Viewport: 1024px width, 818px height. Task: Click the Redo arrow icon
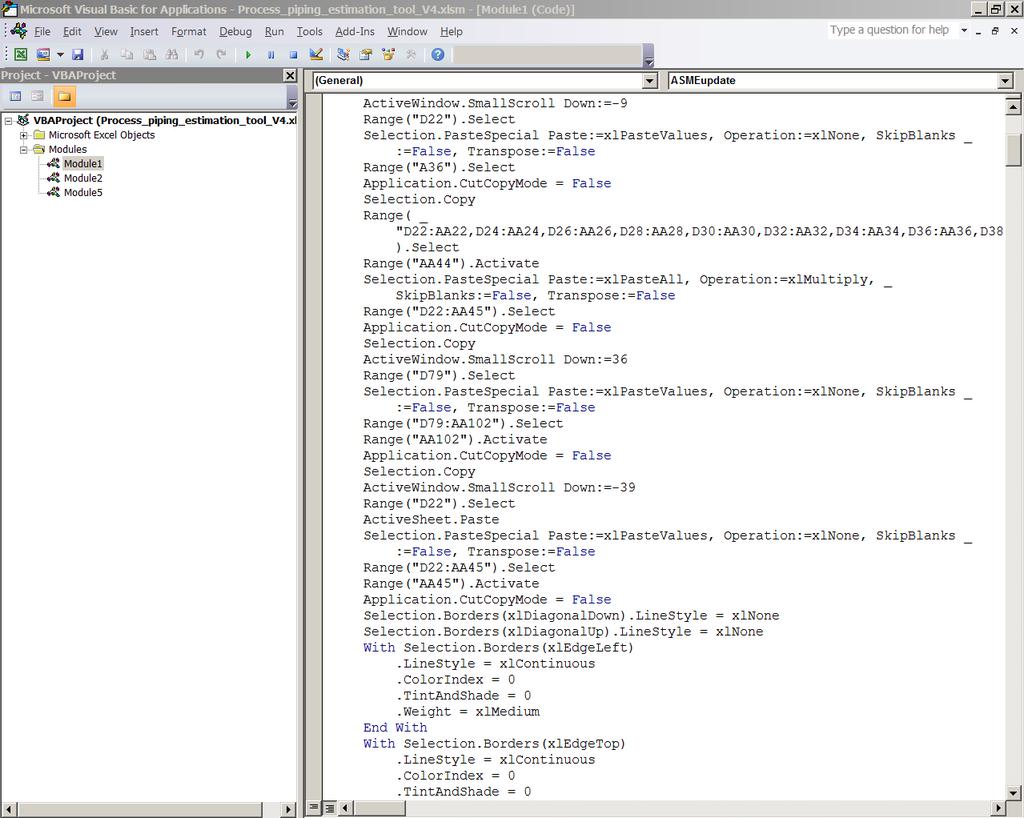point(221,55)
